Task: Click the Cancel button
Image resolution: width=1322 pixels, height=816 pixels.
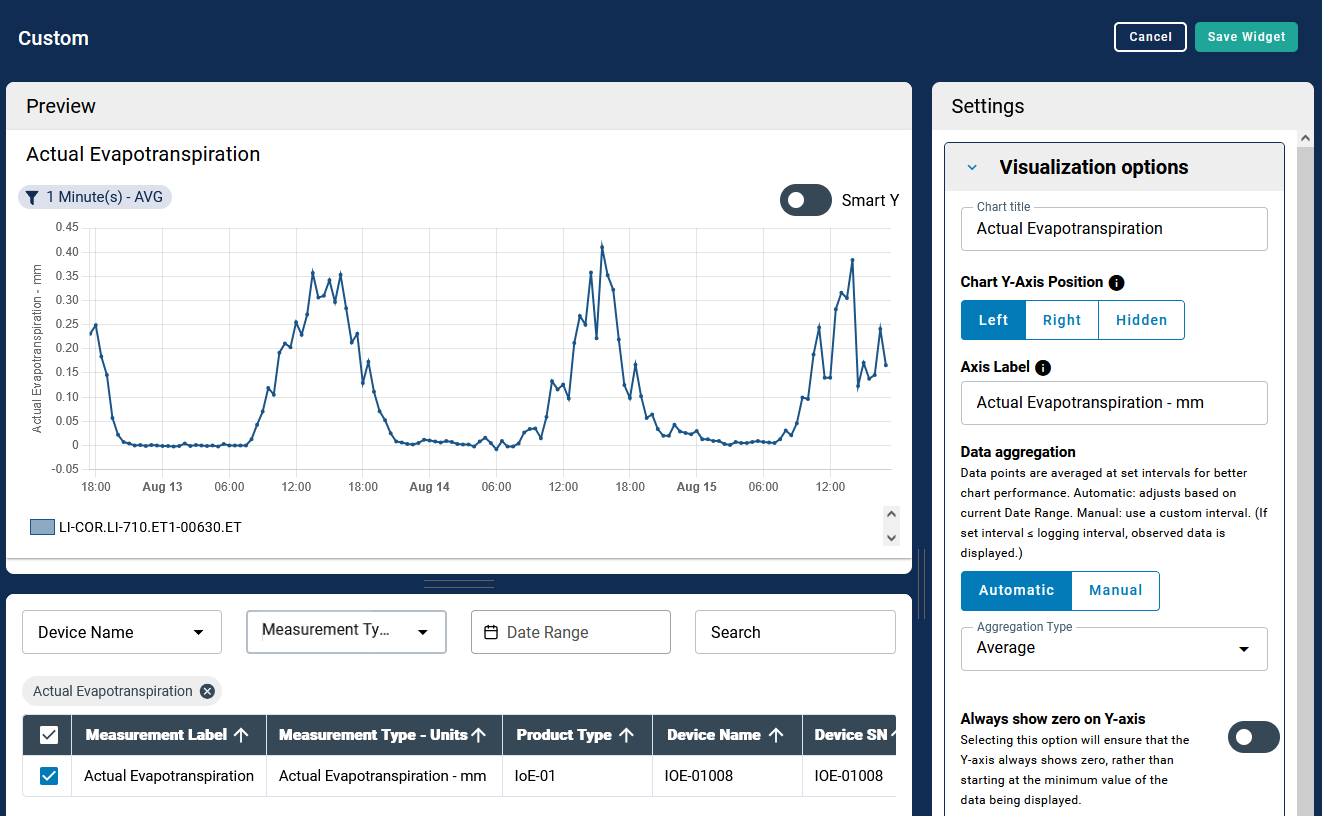Action: [1150, 37]
